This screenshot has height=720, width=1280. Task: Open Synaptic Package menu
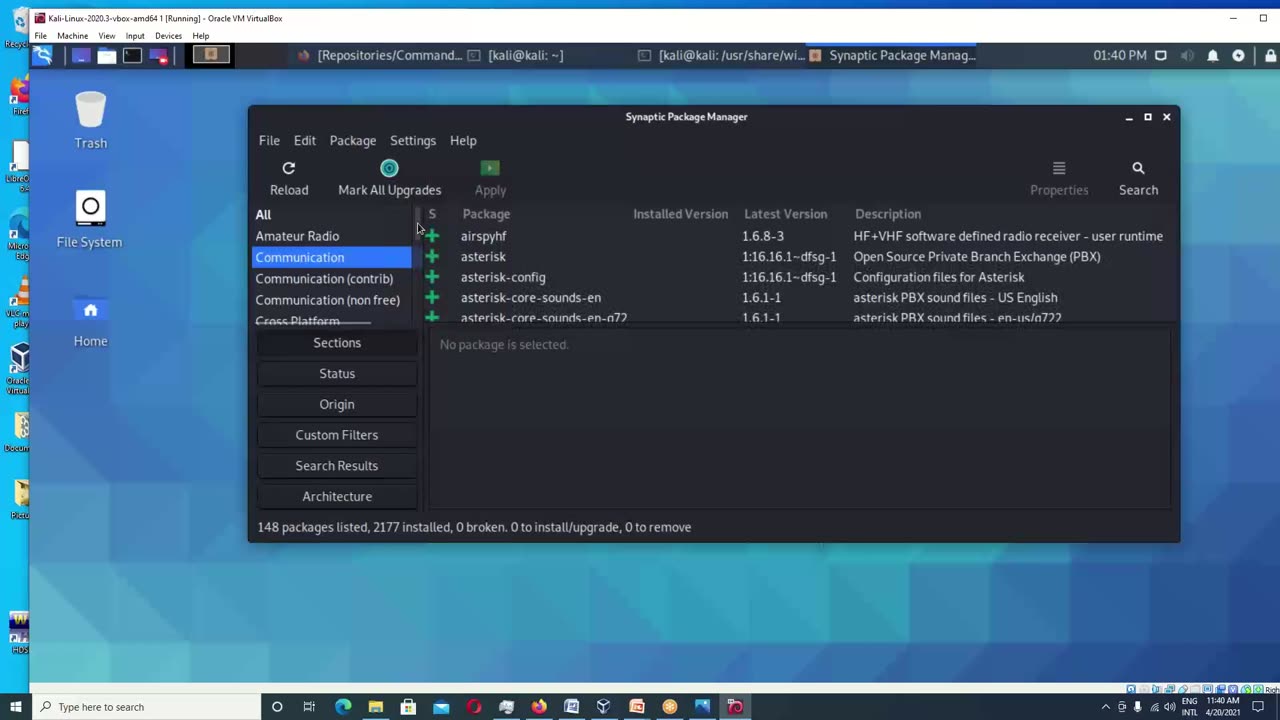coord(353,141)
